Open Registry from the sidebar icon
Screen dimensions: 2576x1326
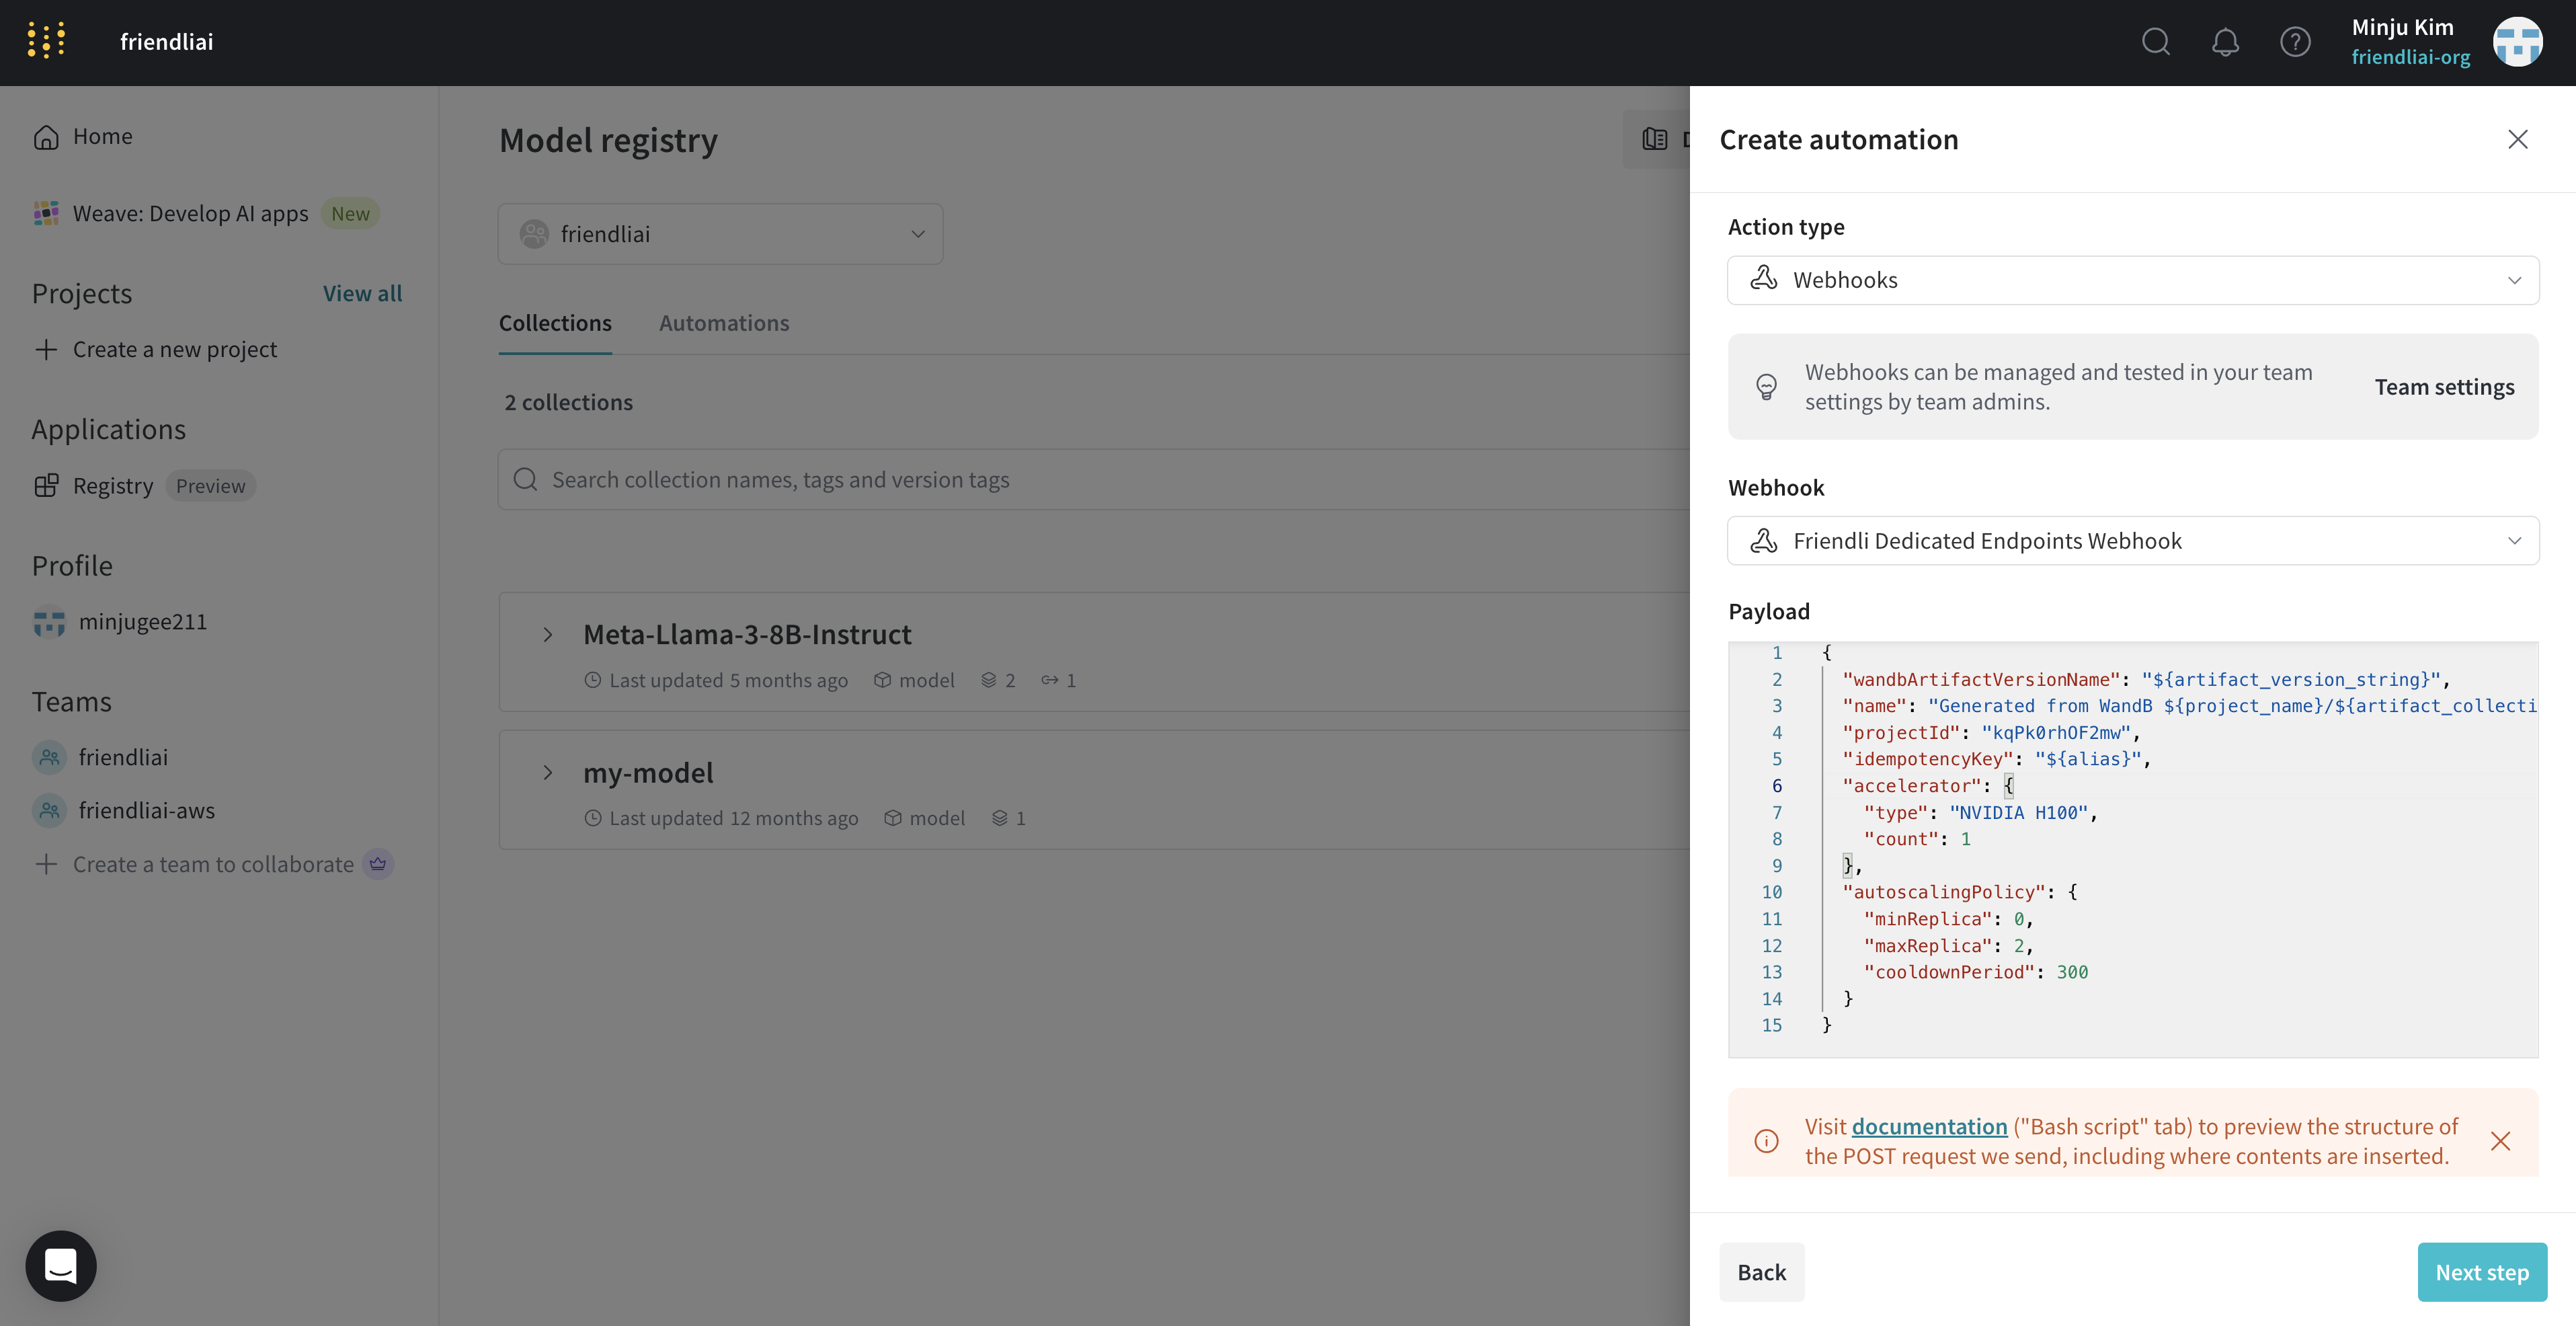(47, 485)
